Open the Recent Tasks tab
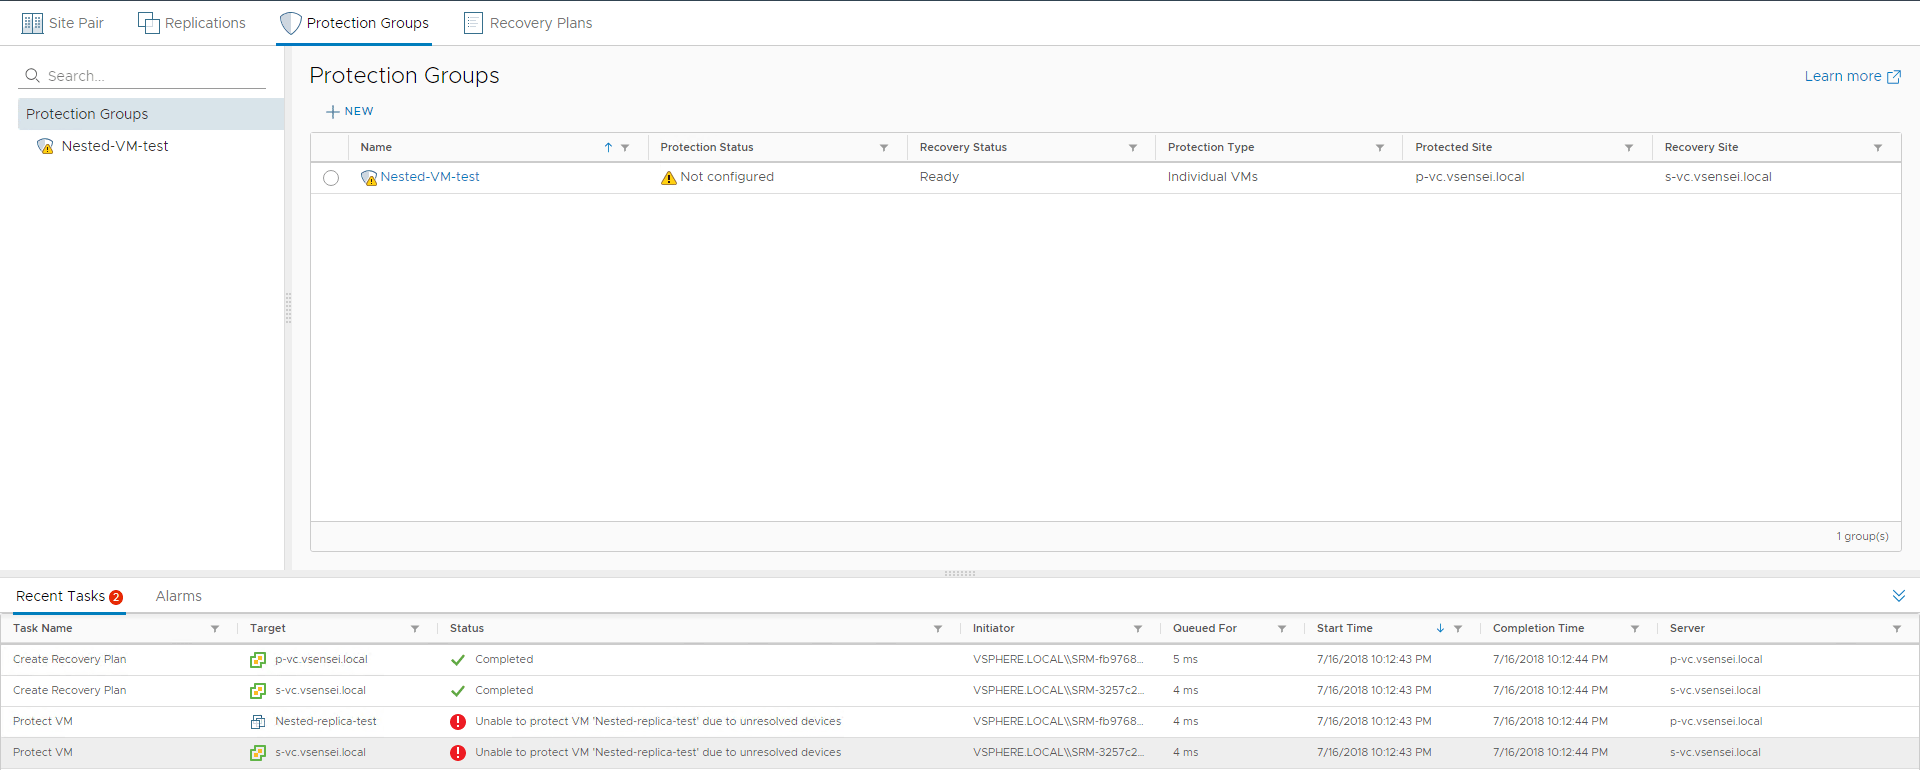The height and width of the screenshot is (770, 1920). coord(60,596)
